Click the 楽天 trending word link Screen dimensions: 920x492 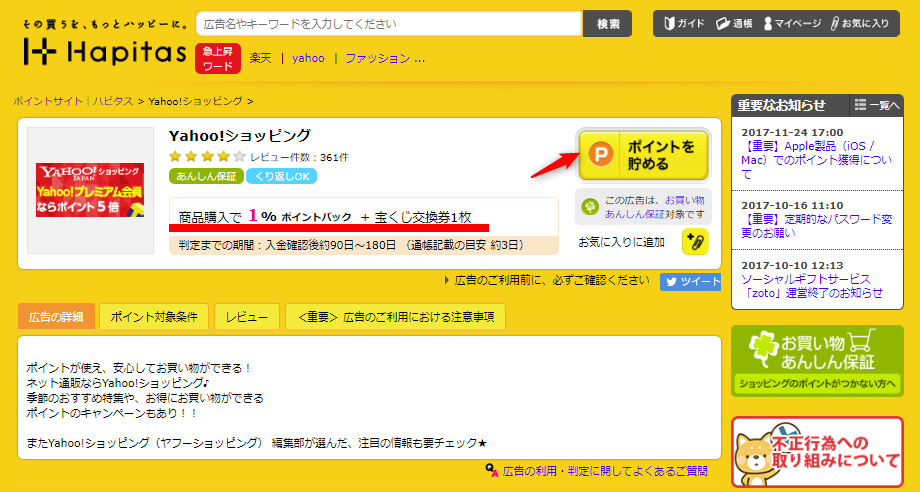click(x=261, y=58)
